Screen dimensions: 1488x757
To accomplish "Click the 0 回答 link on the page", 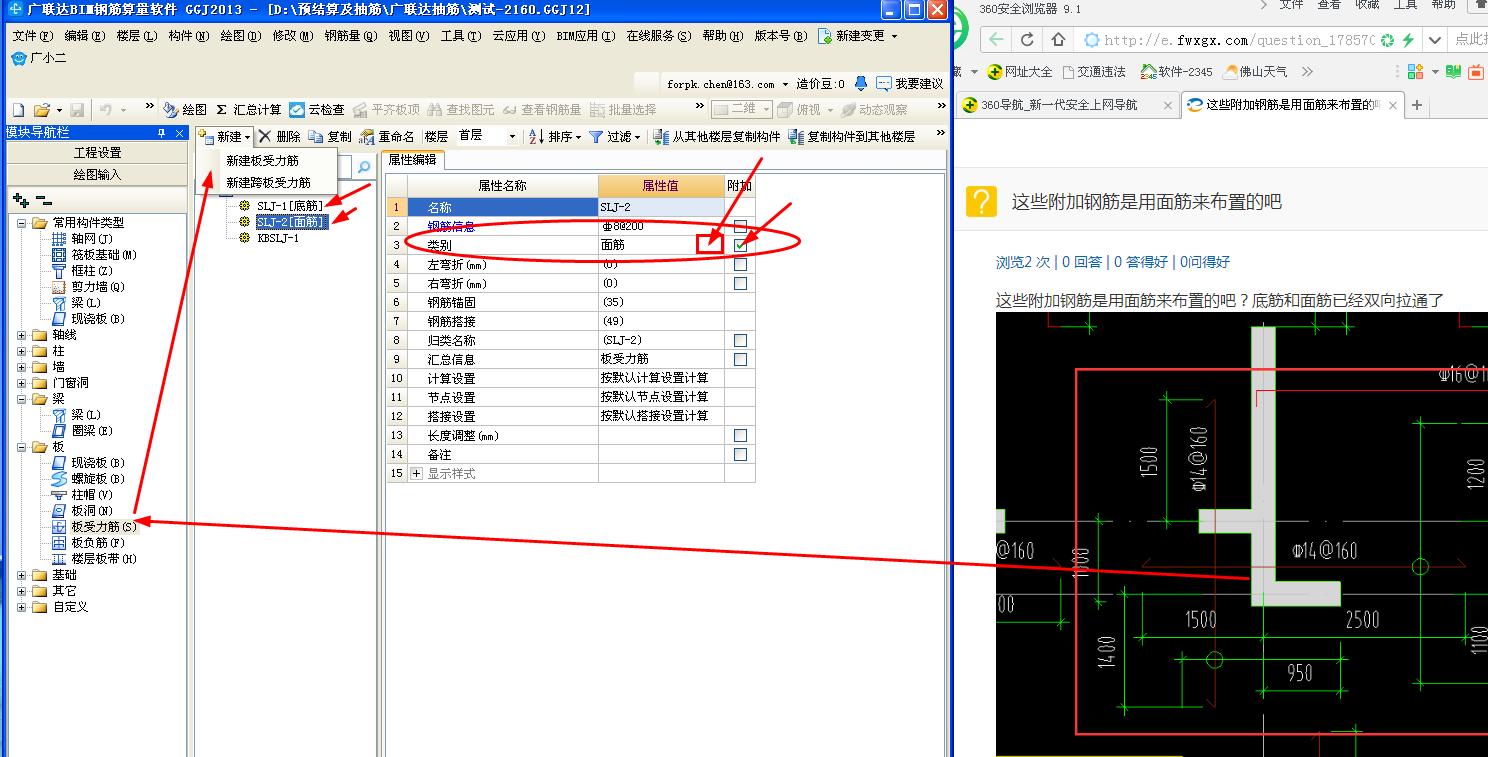I will (x=1082, y=262).
